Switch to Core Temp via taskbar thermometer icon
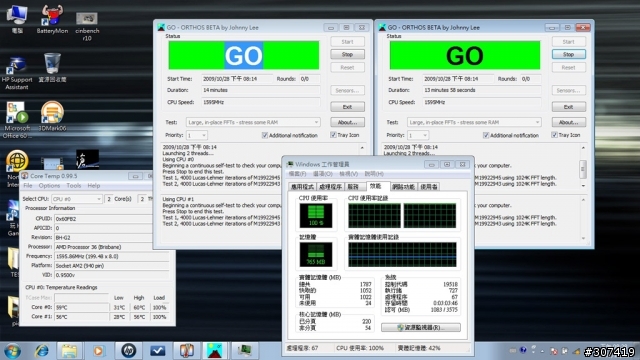Screen dimensions: 640x360 tap(187, 351)
